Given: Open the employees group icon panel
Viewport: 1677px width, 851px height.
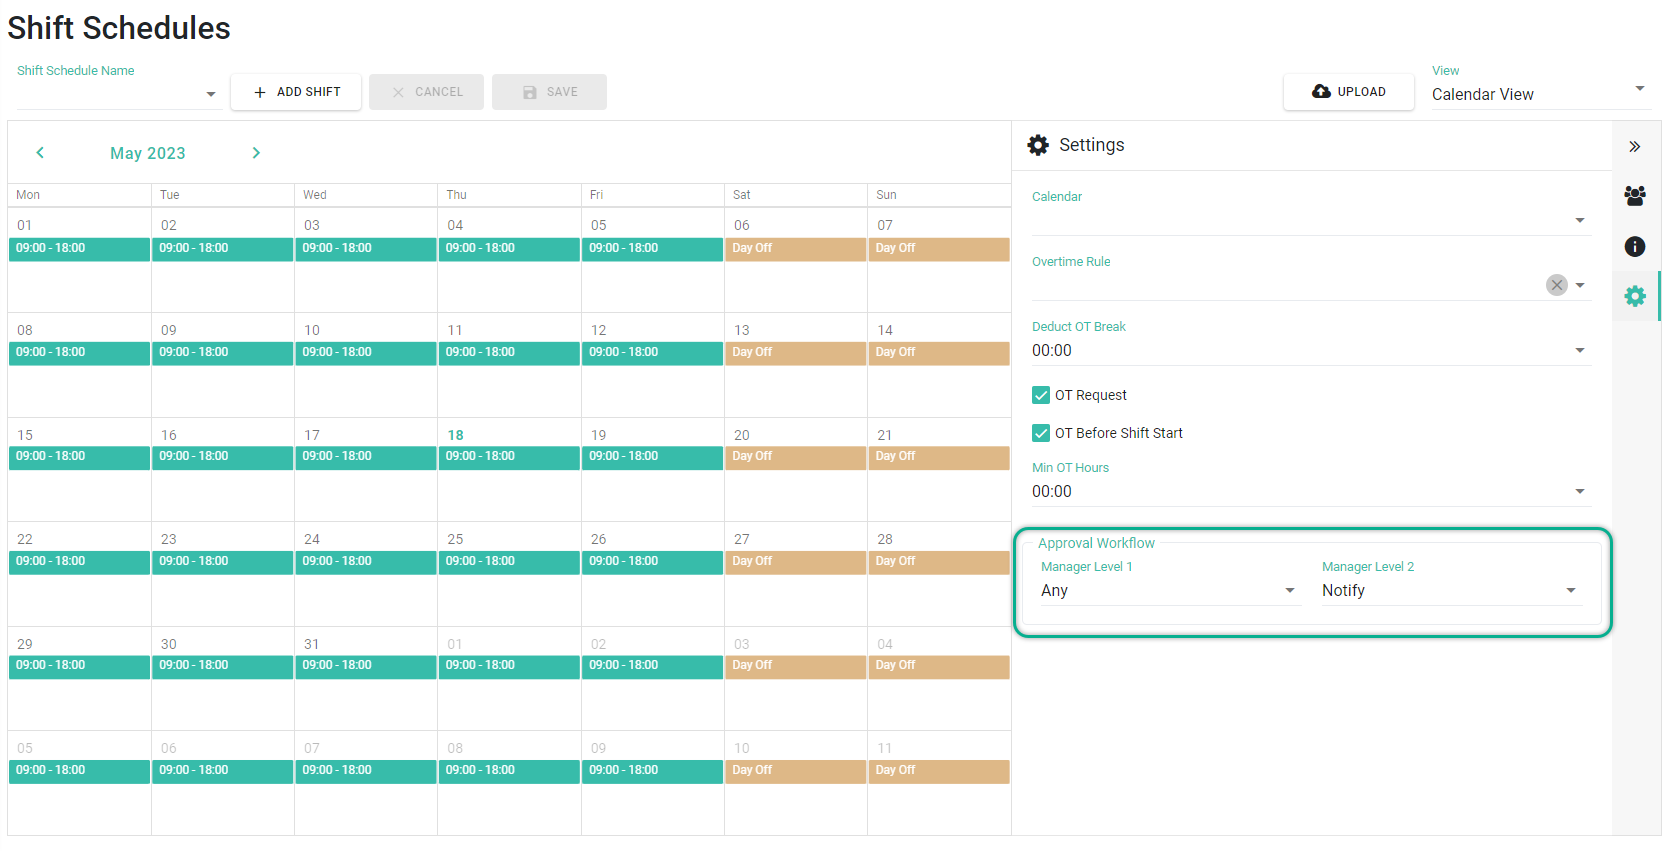Looking at the screenshot, I should [x=1635, y=196].
